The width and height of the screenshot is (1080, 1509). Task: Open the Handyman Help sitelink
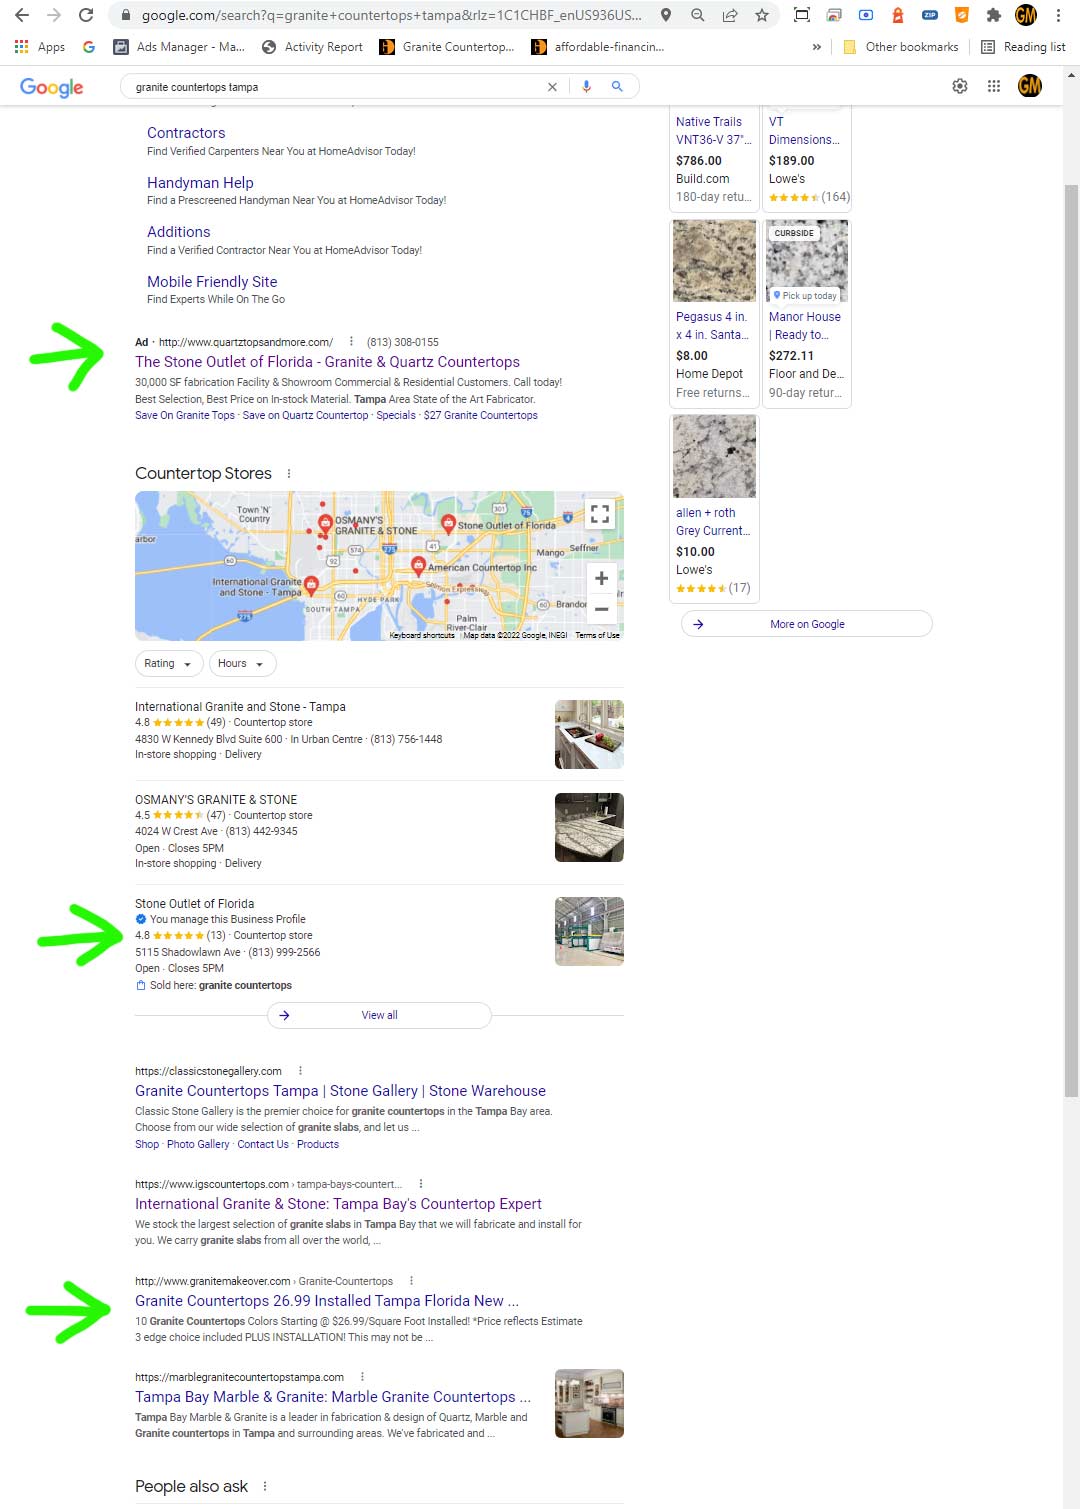200,183
